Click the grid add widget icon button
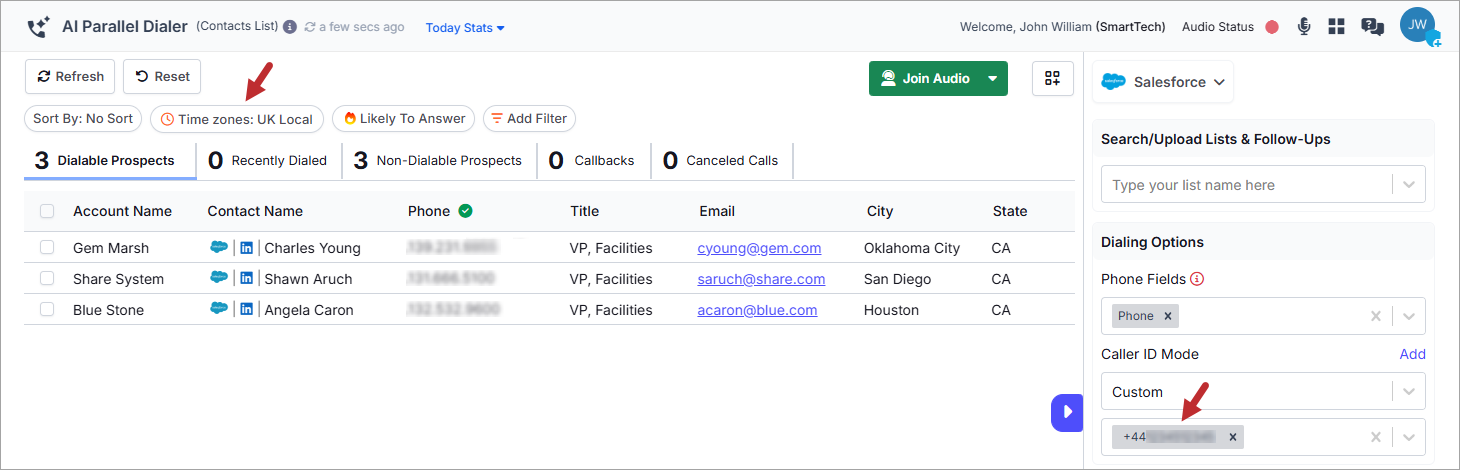 point(1052,78)
